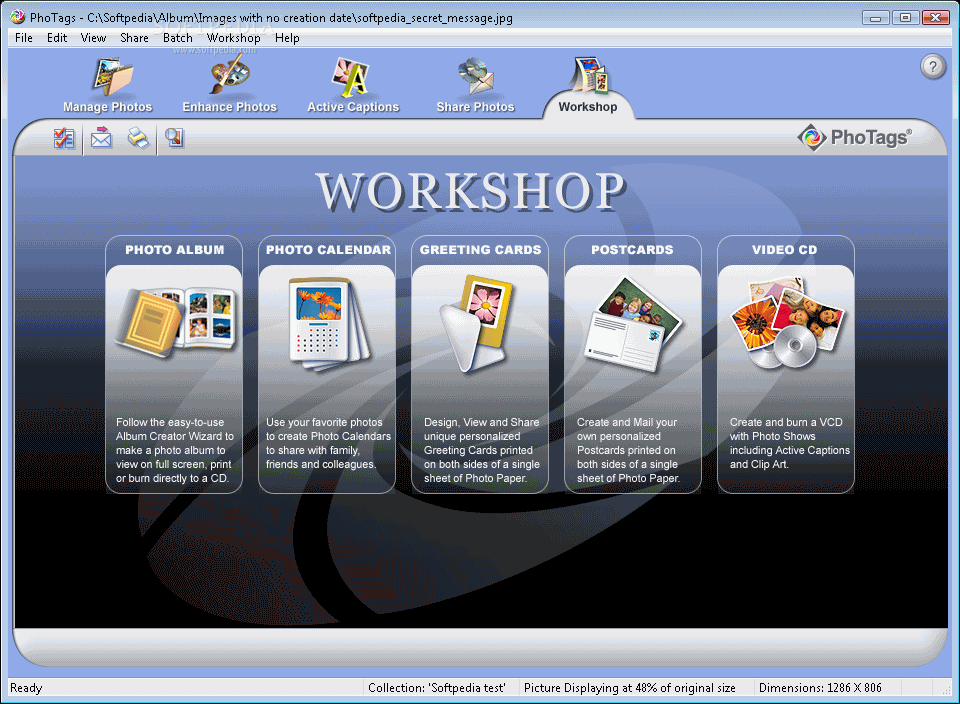This screenshot has width=960, height=704.
Task: Maximize the PhoTags window
Action: [905, 18]
